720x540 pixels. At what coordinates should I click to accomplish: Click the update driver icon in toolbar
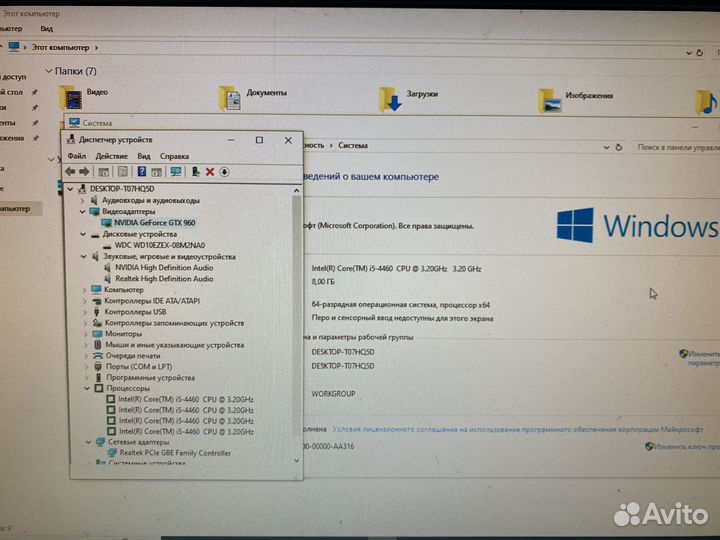coord(196,172)
